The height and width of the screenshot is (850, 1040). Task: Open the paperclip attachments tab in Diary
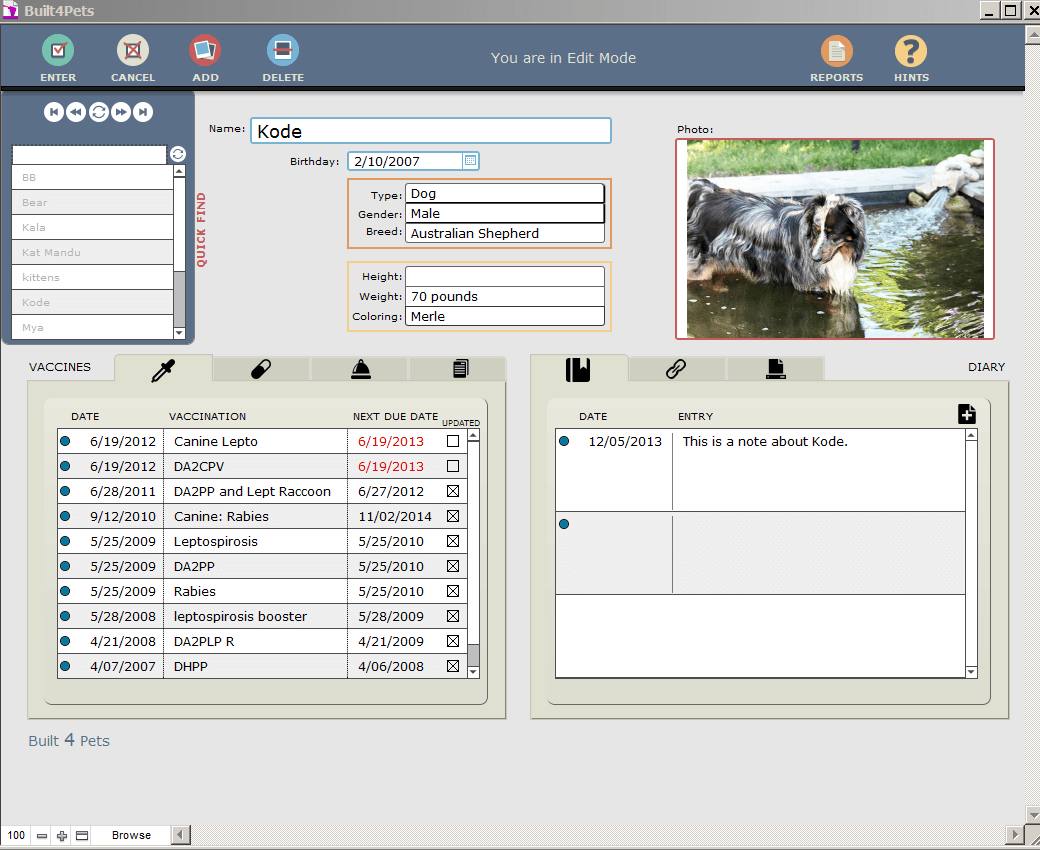point(676,368)
